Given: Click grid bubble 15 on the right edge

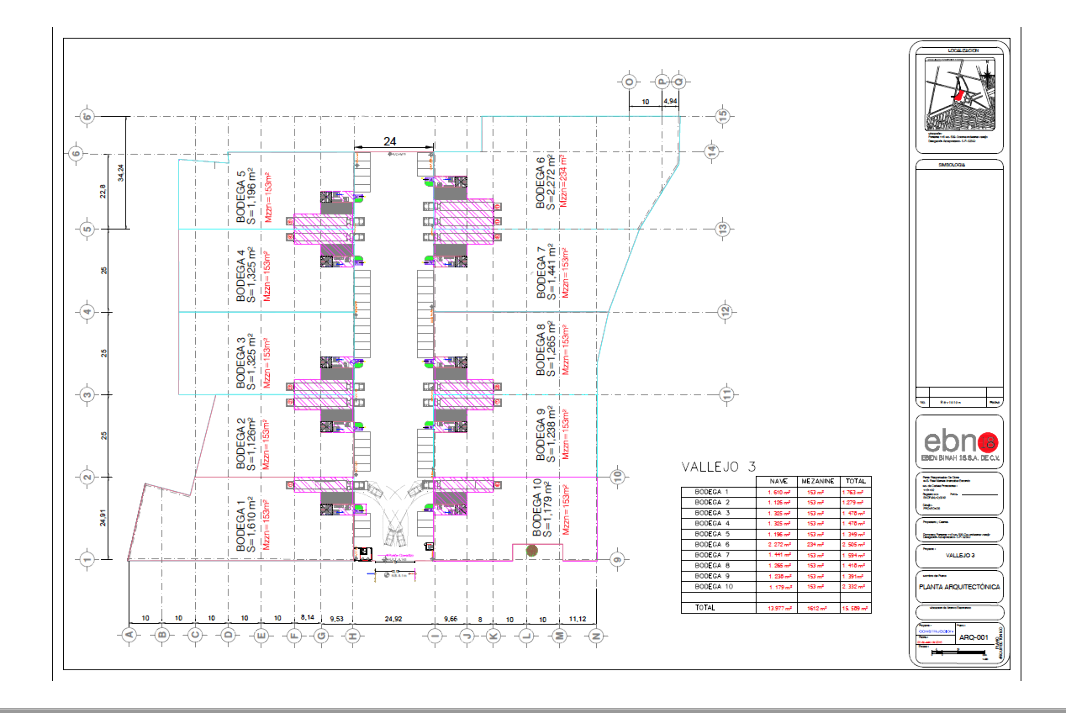Looking at the screenshot, I should pyautogui.click(x=721, y=114).
